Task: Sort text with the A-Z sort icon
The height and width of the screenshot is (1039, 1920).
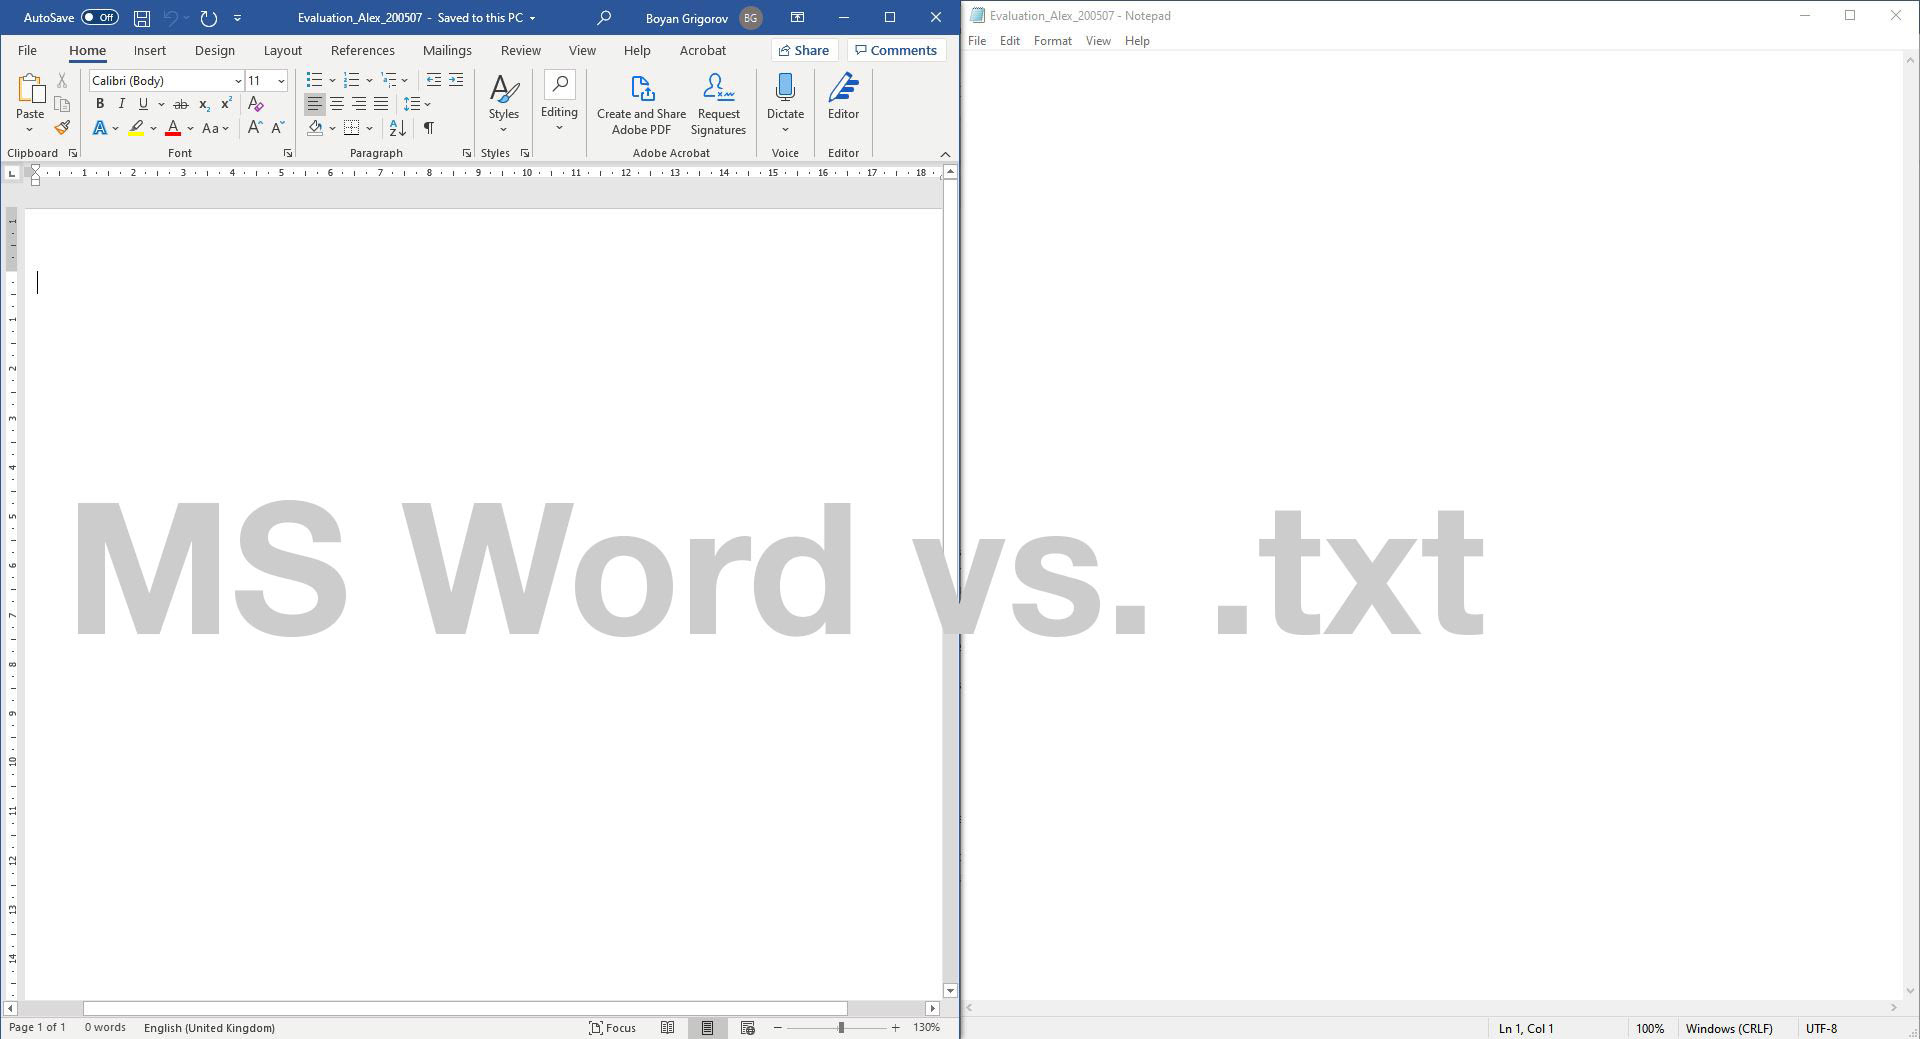Action: (398, 128)
